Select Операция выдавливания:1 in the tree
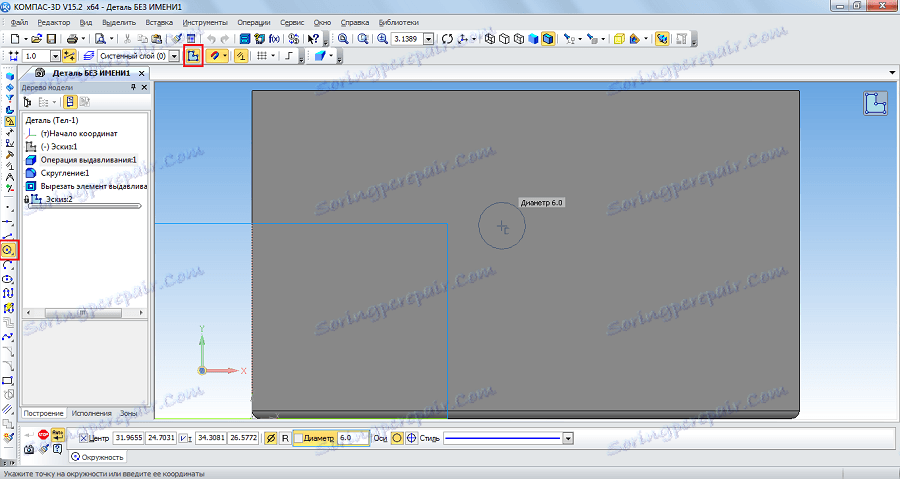This screenshot has height=479, width=900. (x=82, y=160)
